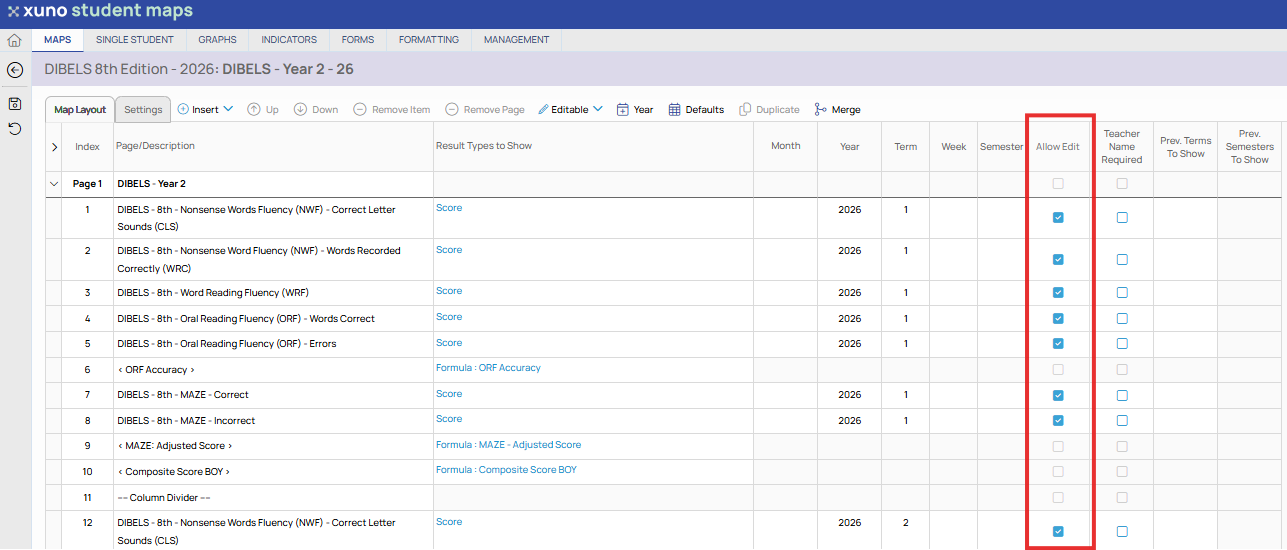The height and width of the screenshot is (550, 1287).
Task: Click Formula : MAZE - Adjusted Score link
Action: (x=508, y=444)
